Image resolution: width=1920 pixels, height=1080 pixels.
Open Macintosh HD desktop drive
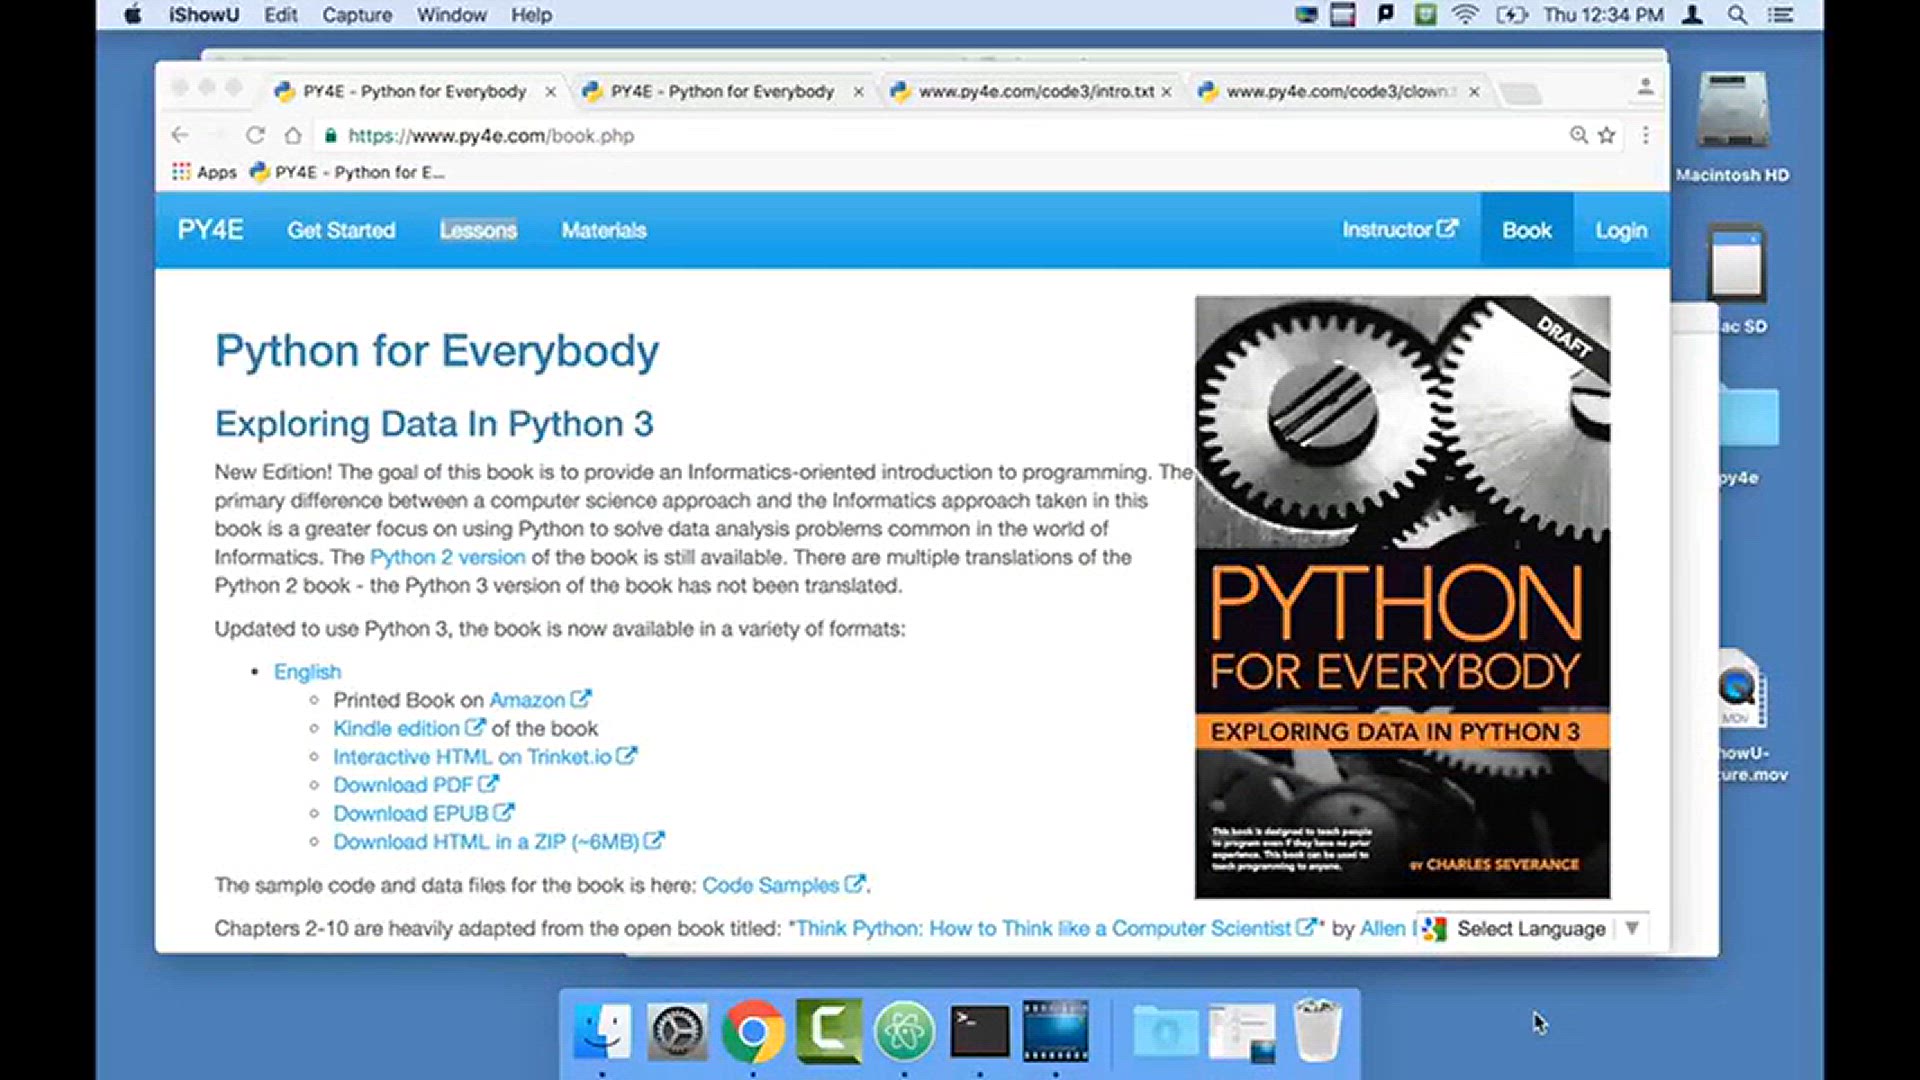1733,127
